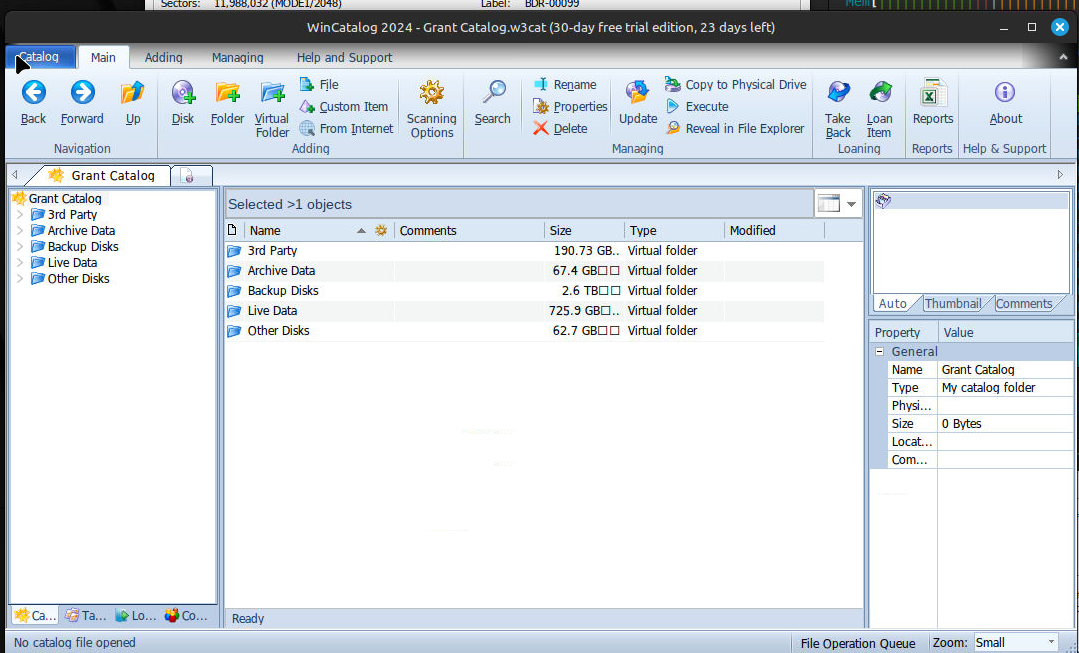Screen dimensions: 1079x653
Task: Update the selected disk
Action: click(638, 103)
